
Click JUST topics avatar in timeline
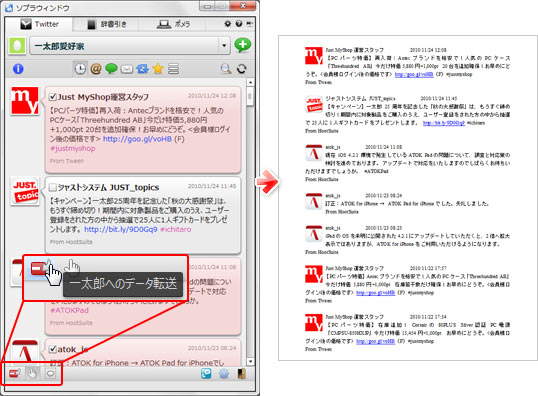coord(25,191)
